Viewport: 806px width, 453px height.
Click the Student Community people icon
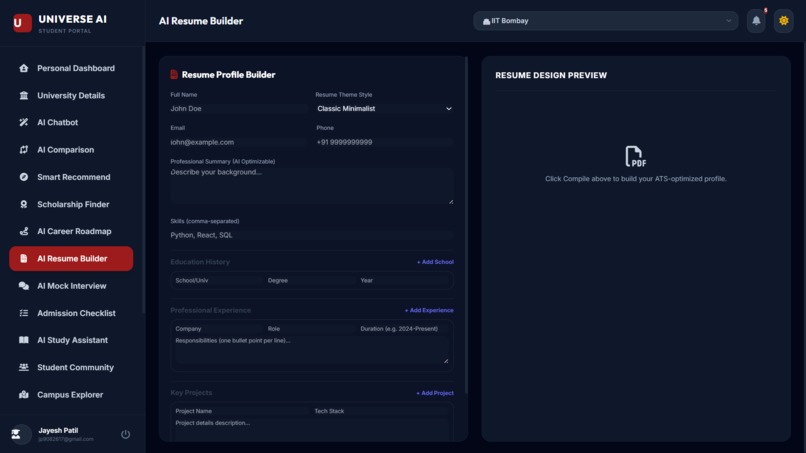(24, 367)
